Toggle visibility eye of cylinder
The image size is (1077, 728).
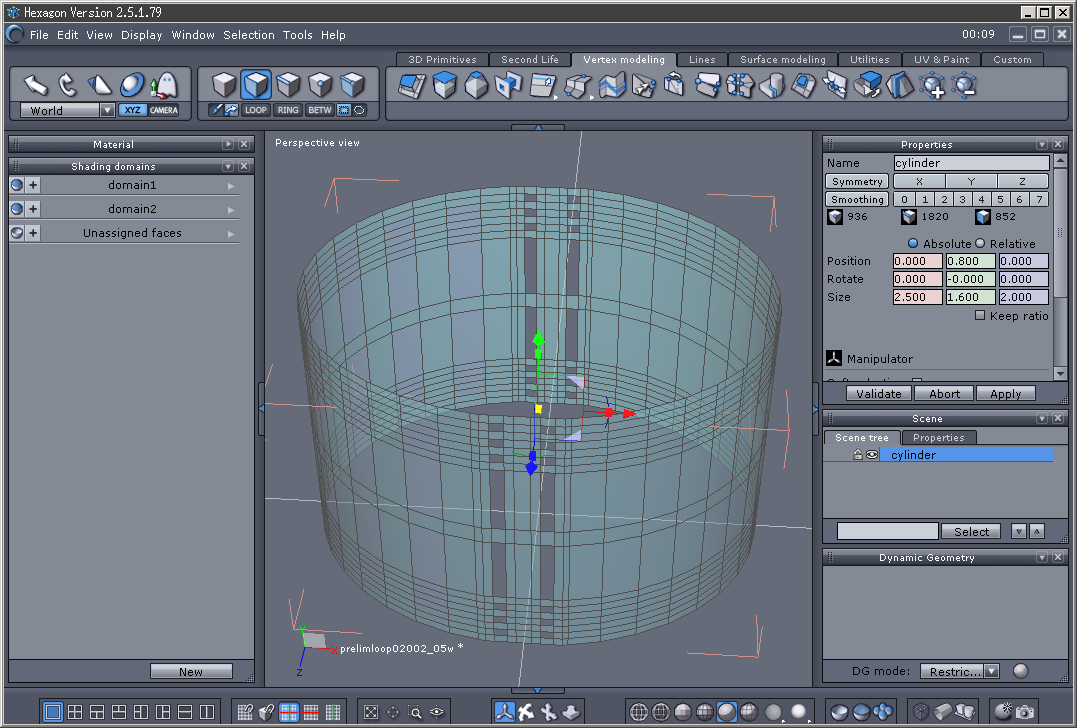pyautogui.click(x=871, y=455)
